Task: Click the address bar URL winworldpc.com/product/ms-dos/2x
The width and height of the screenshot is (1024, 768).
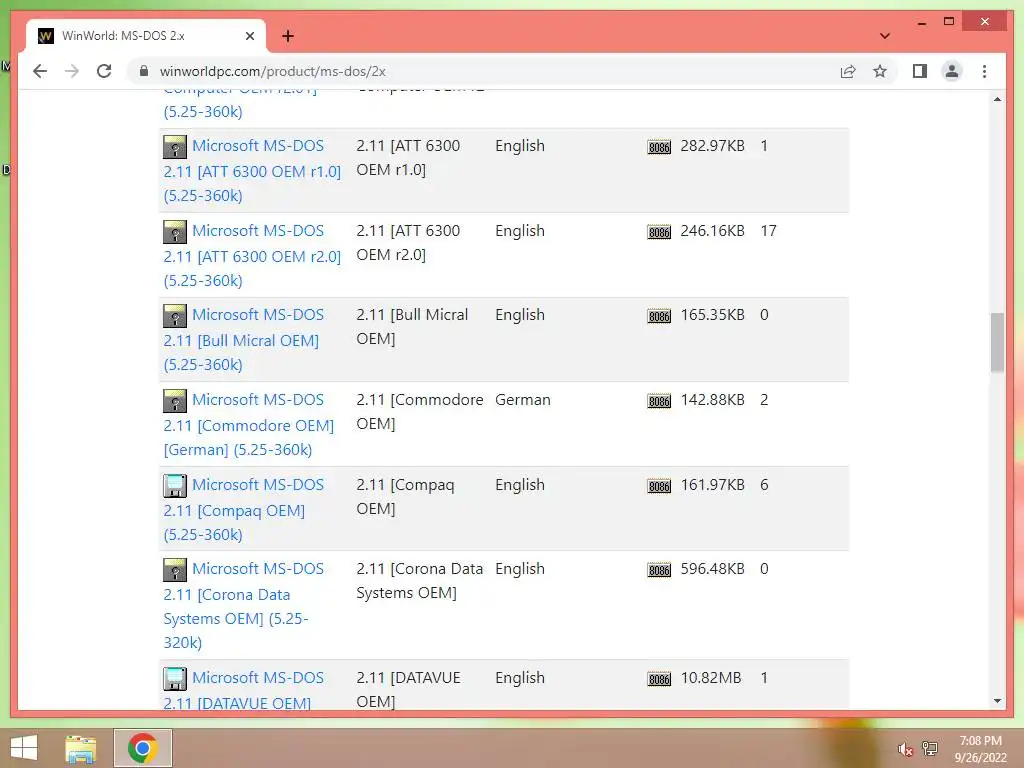Action: 272,71
